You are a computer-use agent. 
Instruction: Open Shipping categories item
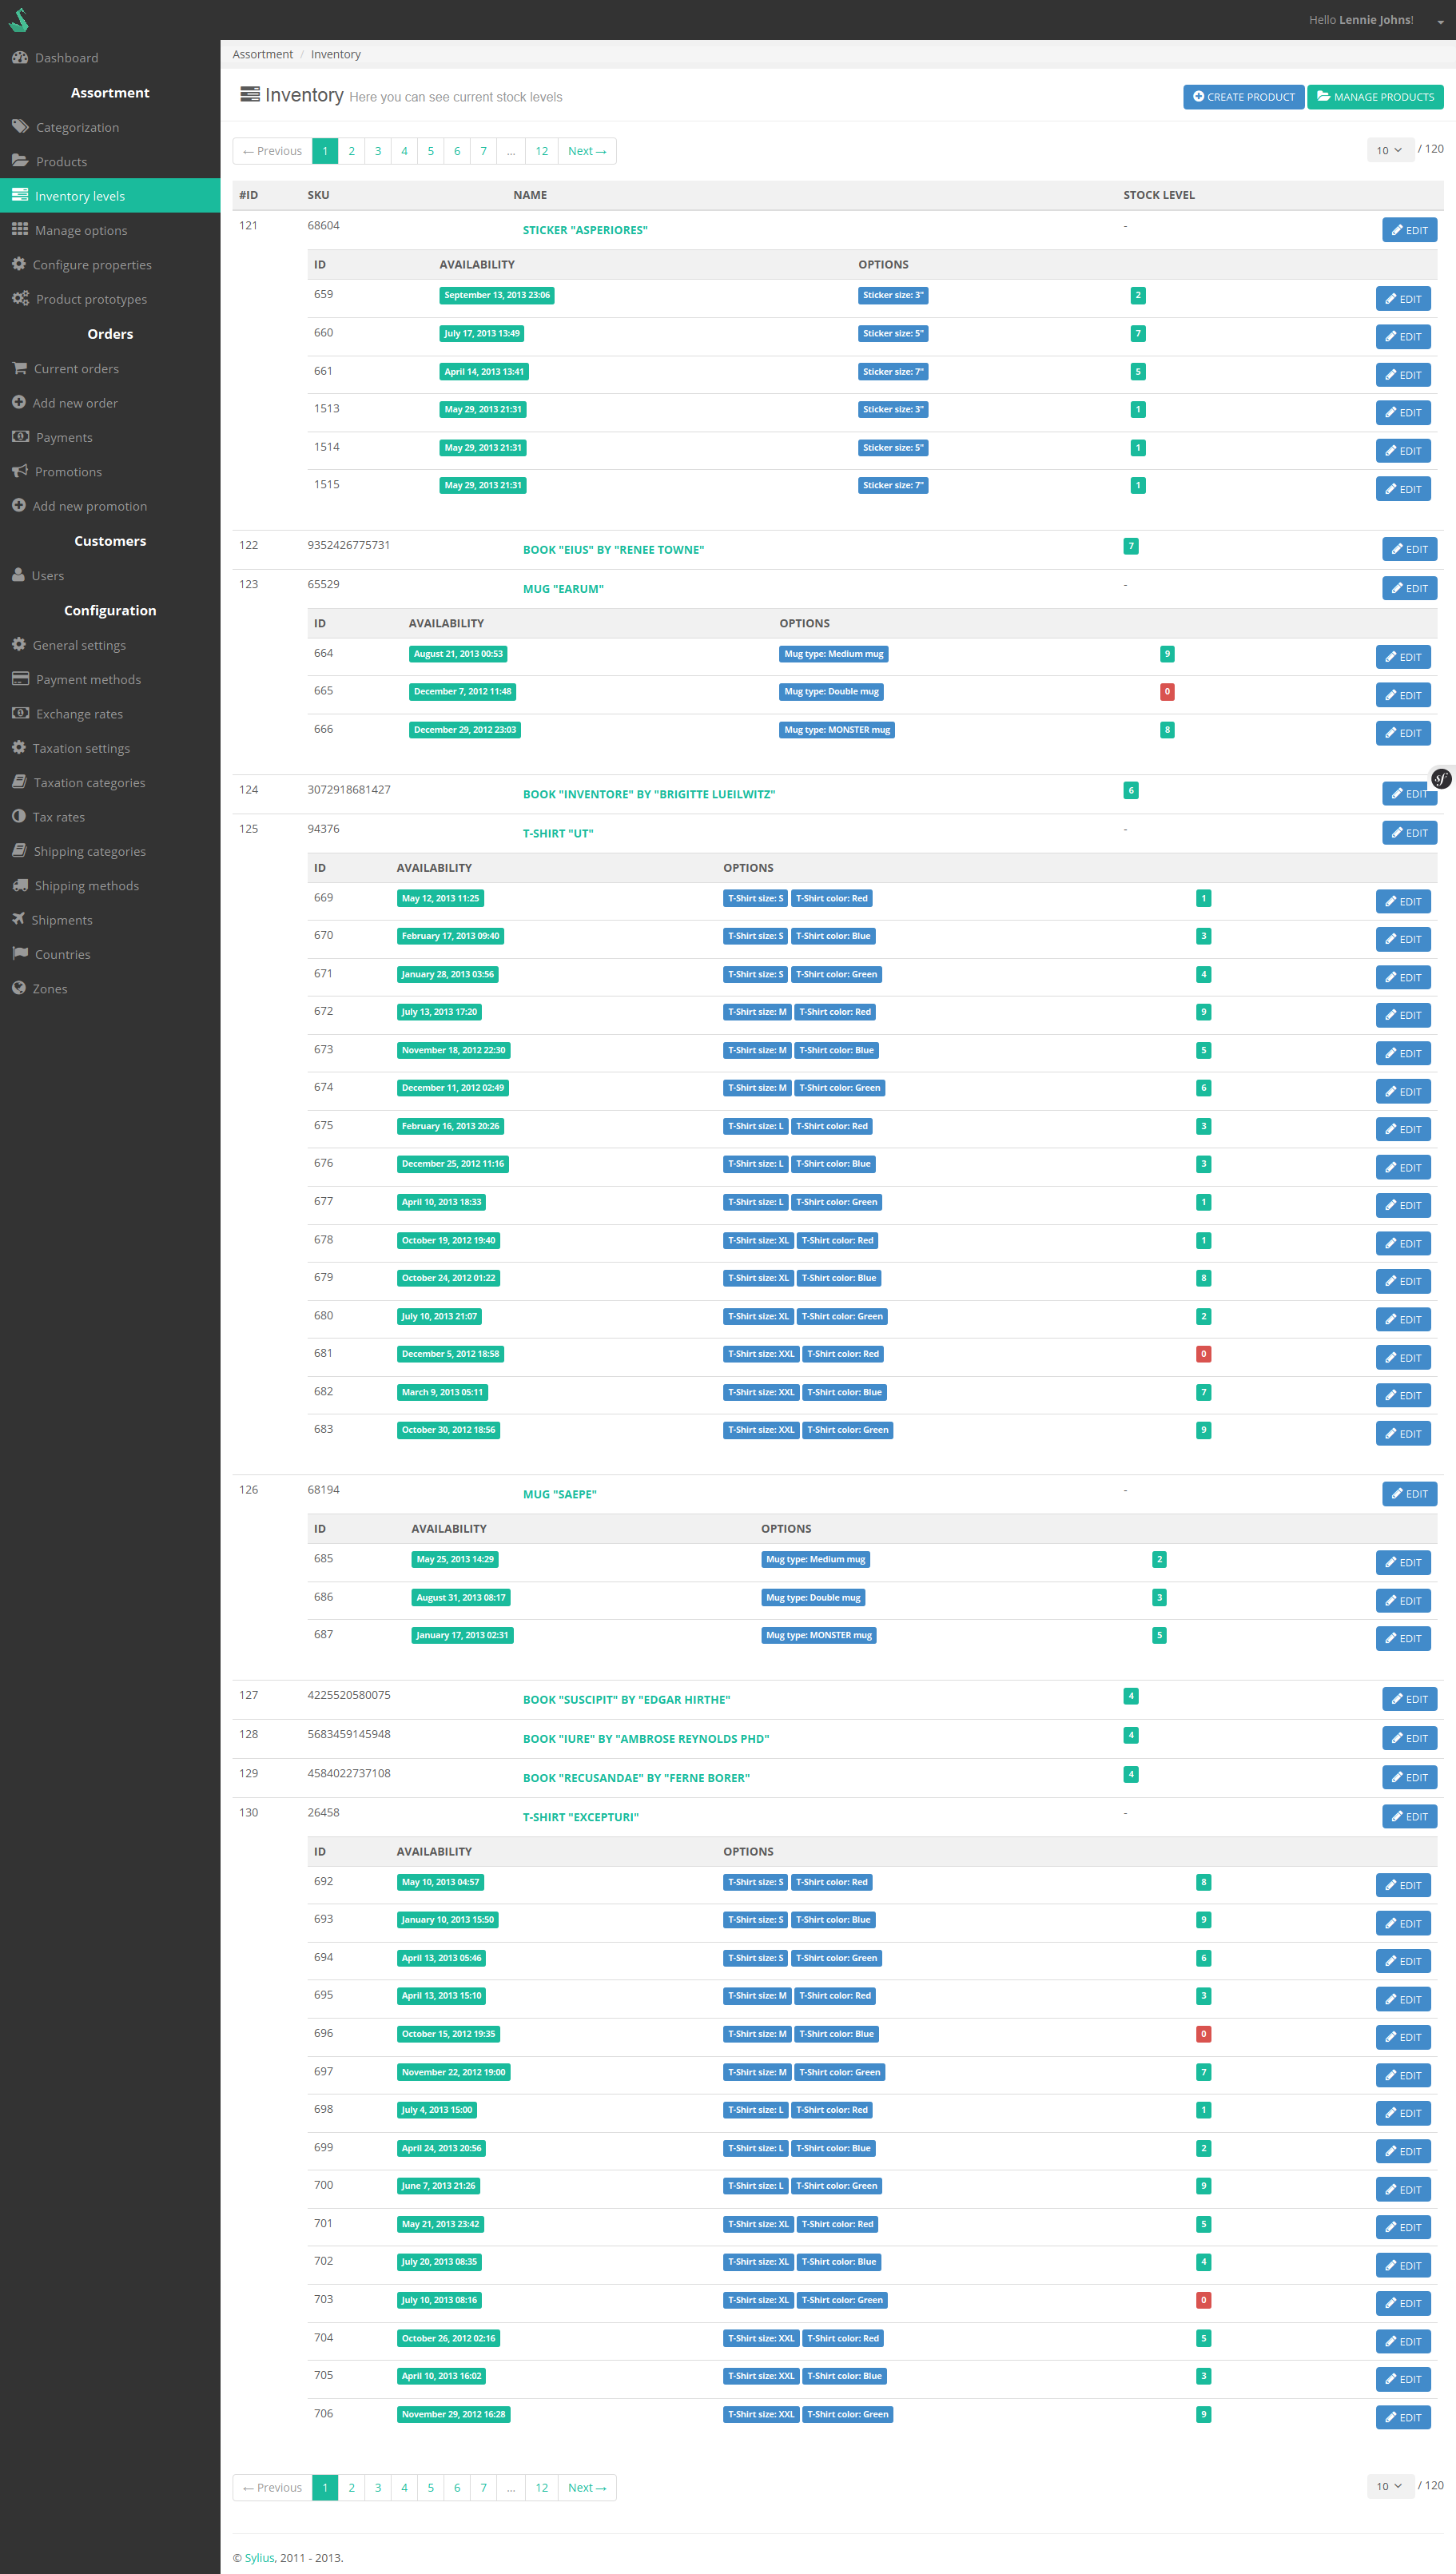pyautogui.click(x=110, y=852)
